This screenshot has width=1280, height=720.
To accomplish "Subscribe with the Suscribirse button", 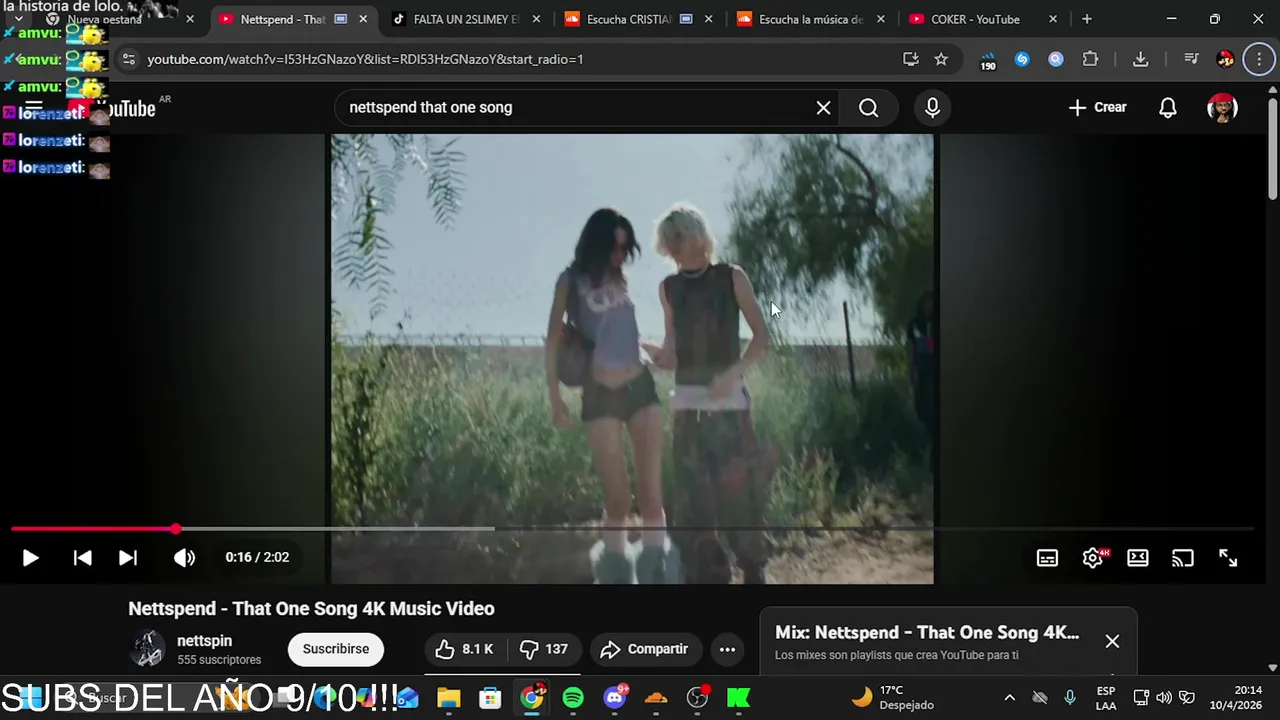I will 336,649.
